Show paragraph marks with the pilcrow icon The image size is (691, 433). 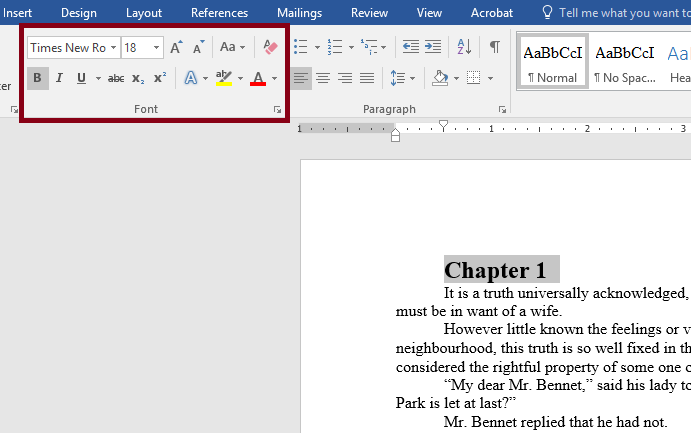495,47
